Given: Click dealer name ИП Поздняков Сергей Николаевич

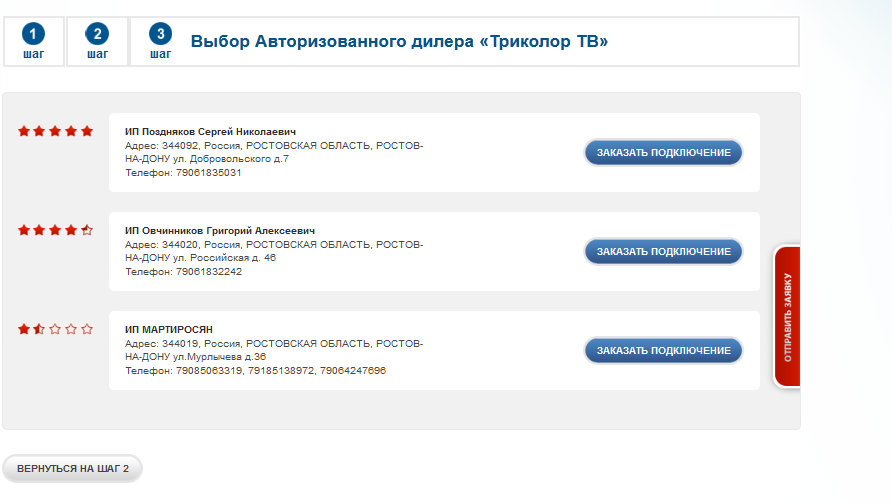Looking at the screenshot, I should 210,132.
